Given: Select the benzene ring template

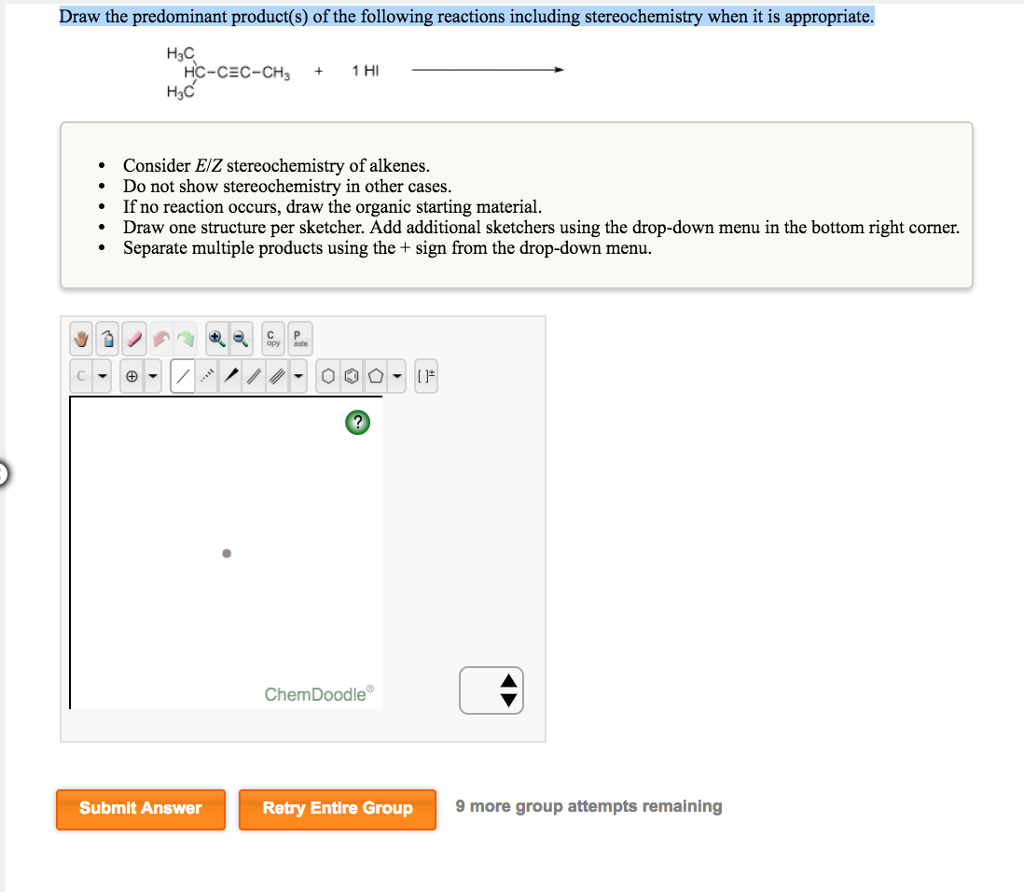Looking at the screenshot, I should pos(350,376).
